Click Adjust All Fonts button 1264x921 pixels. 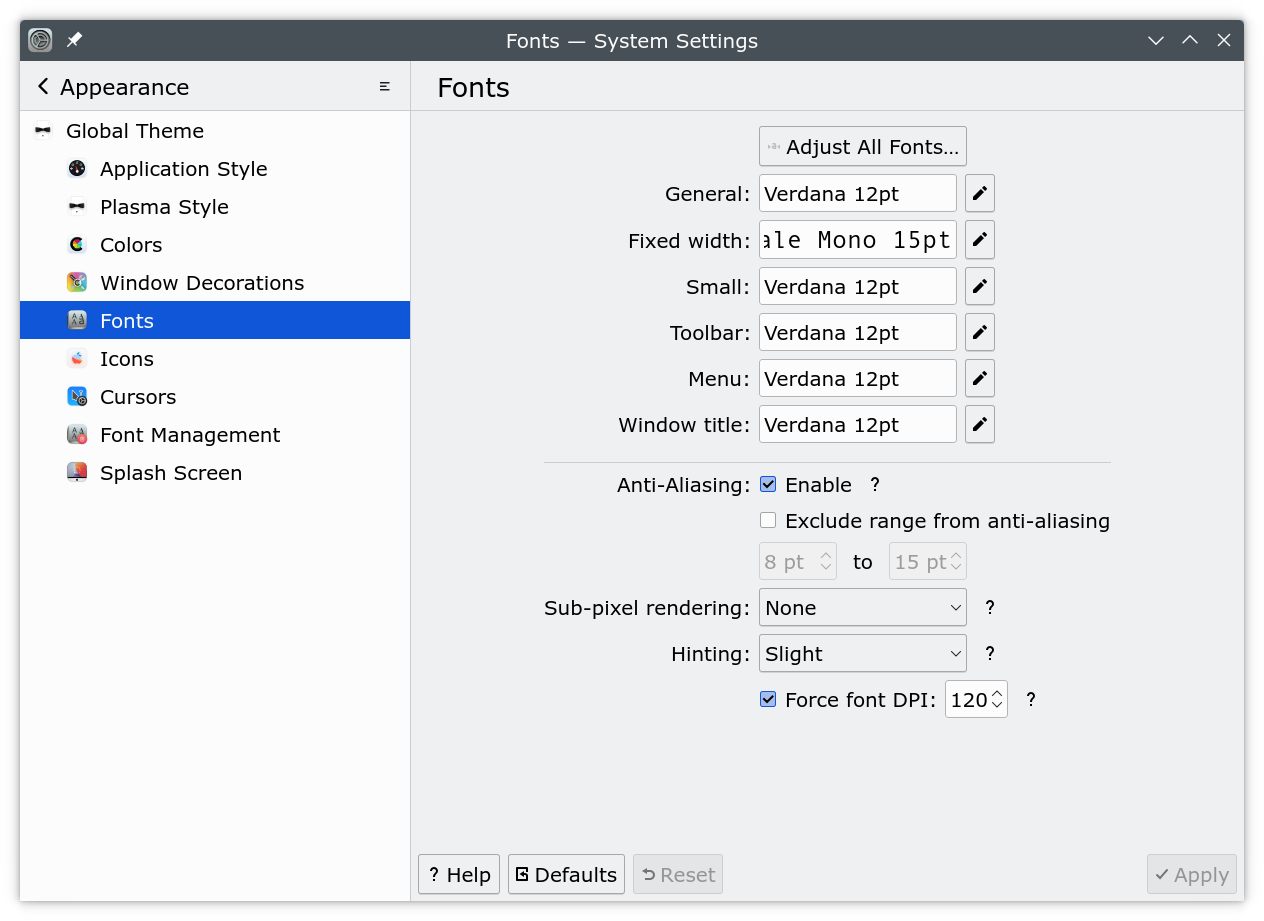[863, 146]
